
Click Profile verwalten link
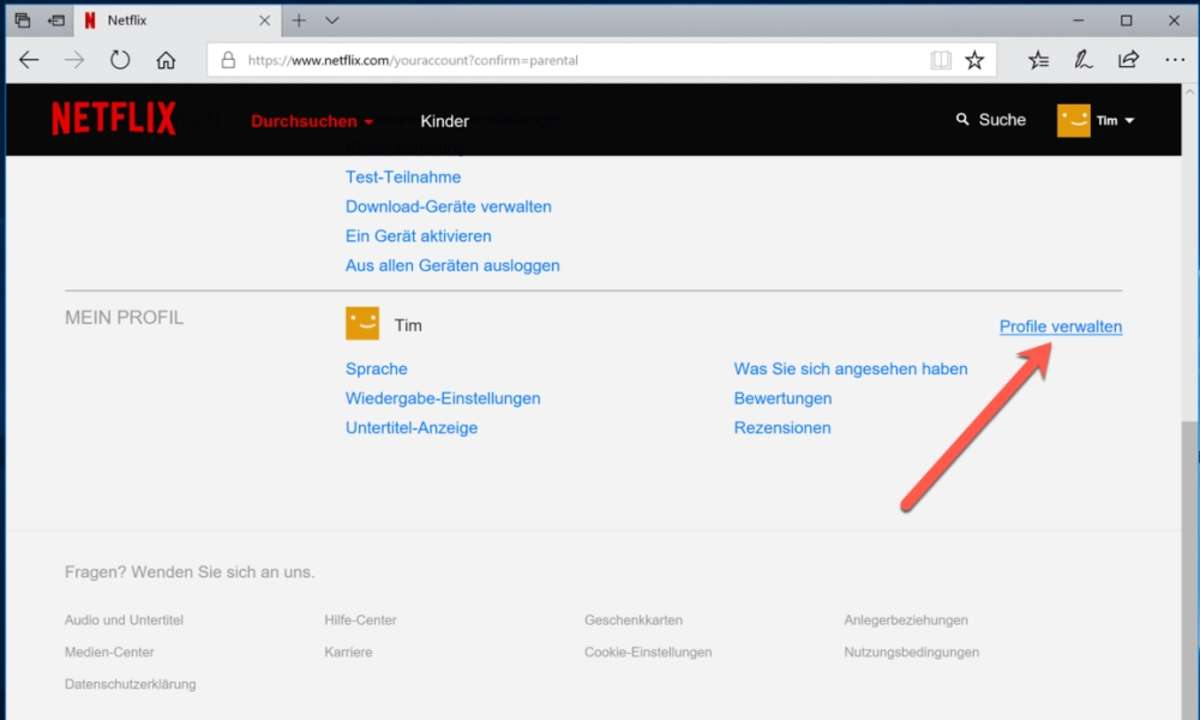1061,327
